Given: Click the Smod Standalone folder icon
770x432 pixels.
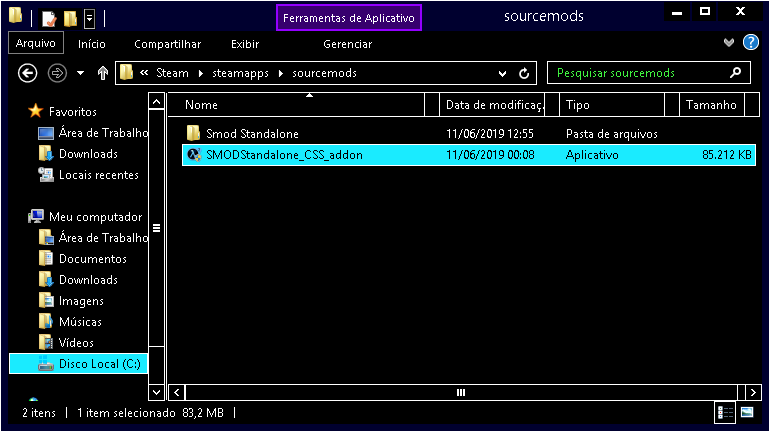Looking at the screenshot, I should 193,133.
